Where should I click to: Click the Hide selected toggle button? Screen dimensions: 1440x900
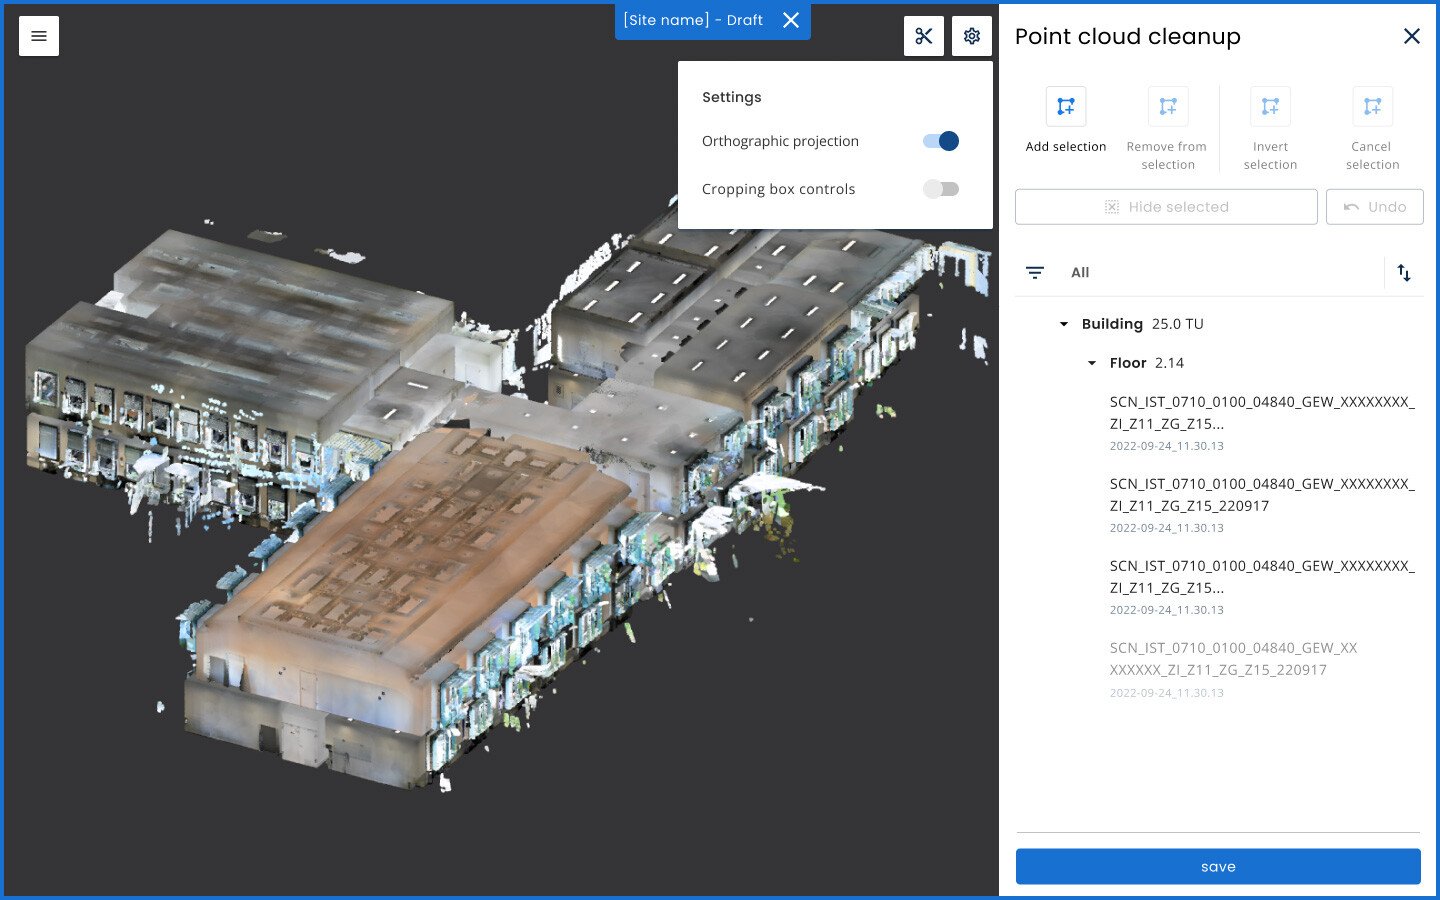1165,207
